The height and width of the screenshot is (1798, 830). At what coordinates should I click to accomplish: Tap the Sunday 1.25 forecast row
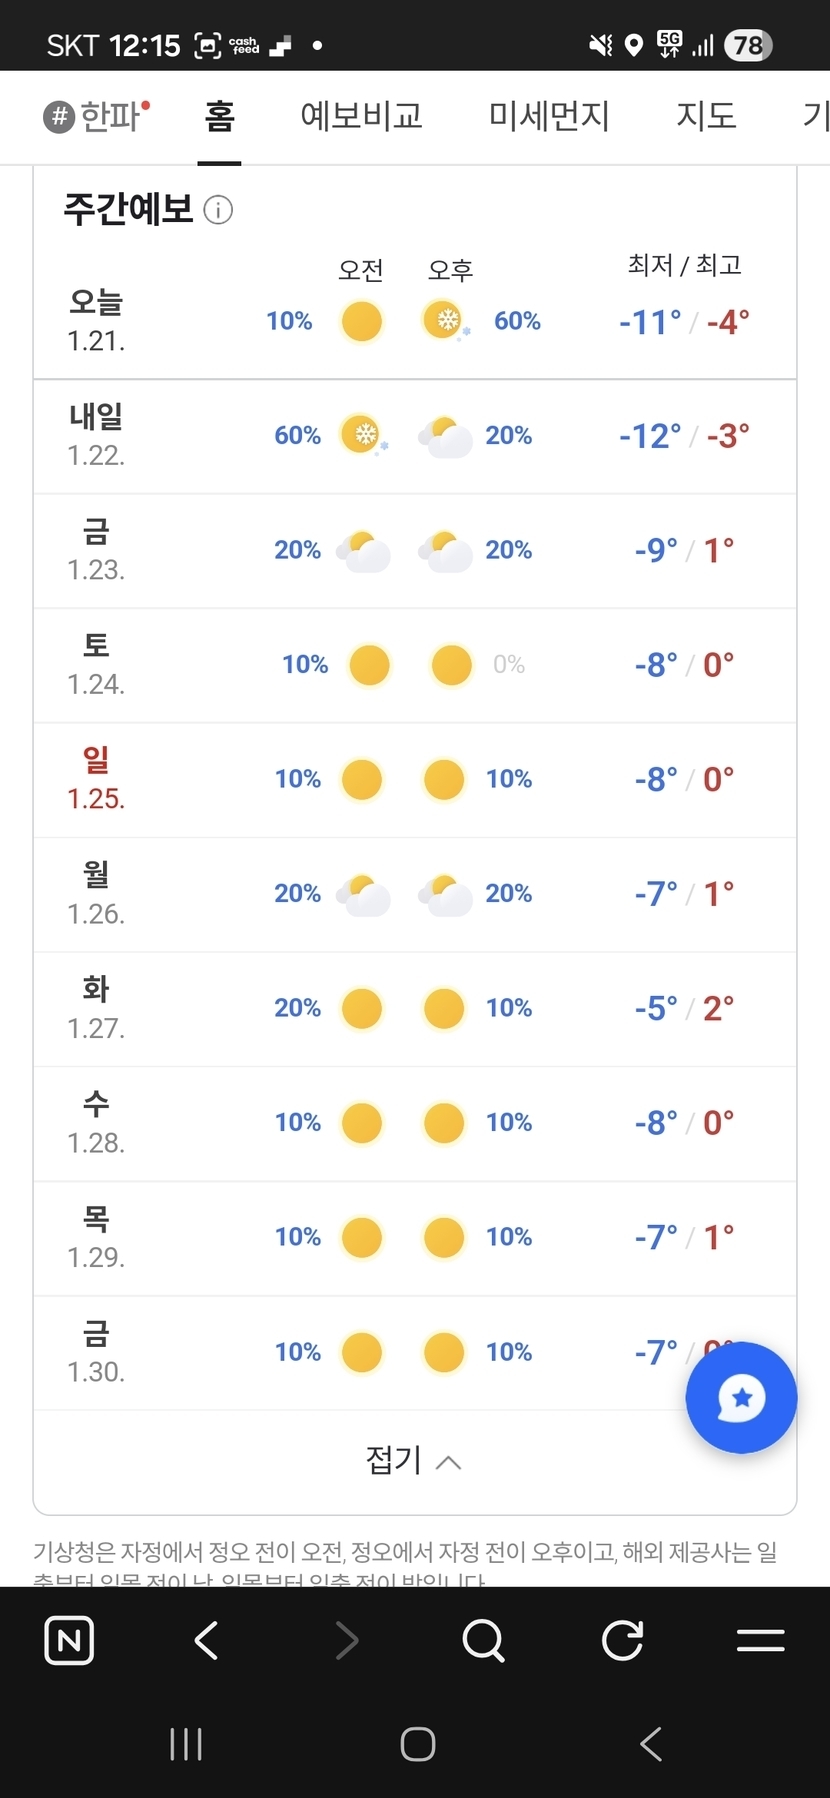tap(414, 780)
